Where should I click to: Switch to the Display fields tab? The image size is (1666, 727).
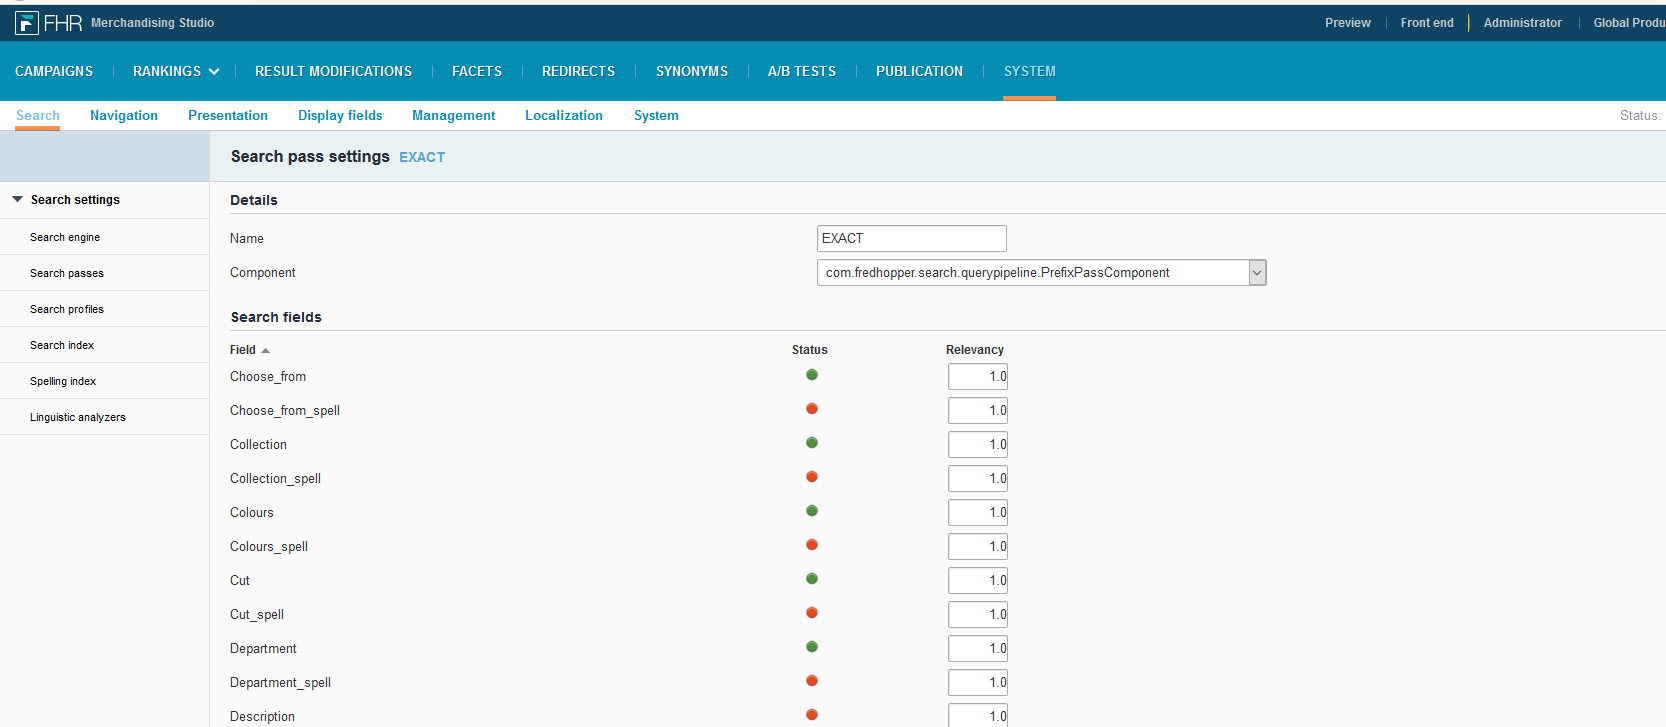[x=340, y=115]
